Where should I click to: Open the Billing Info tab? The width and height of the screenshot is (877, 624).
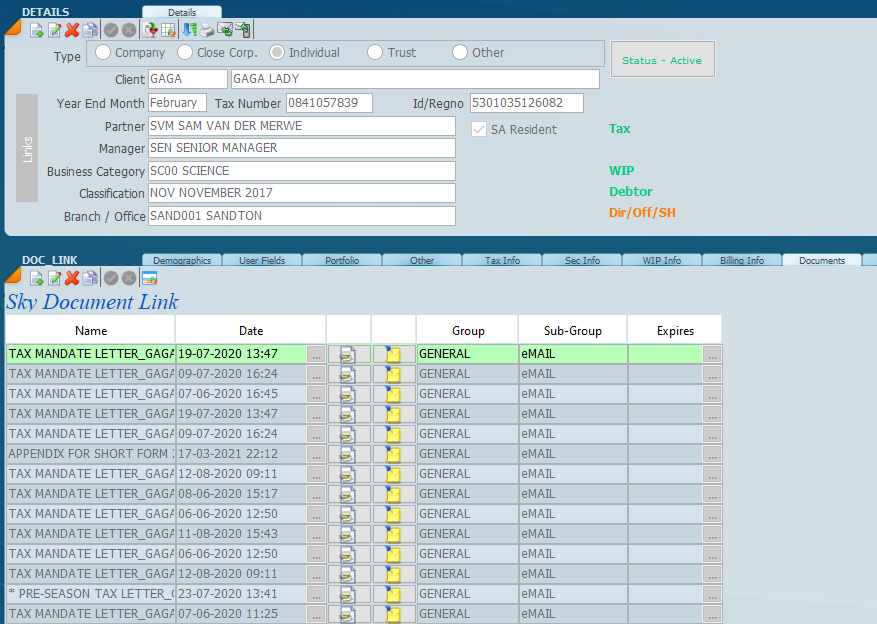(x=741, y=260)
